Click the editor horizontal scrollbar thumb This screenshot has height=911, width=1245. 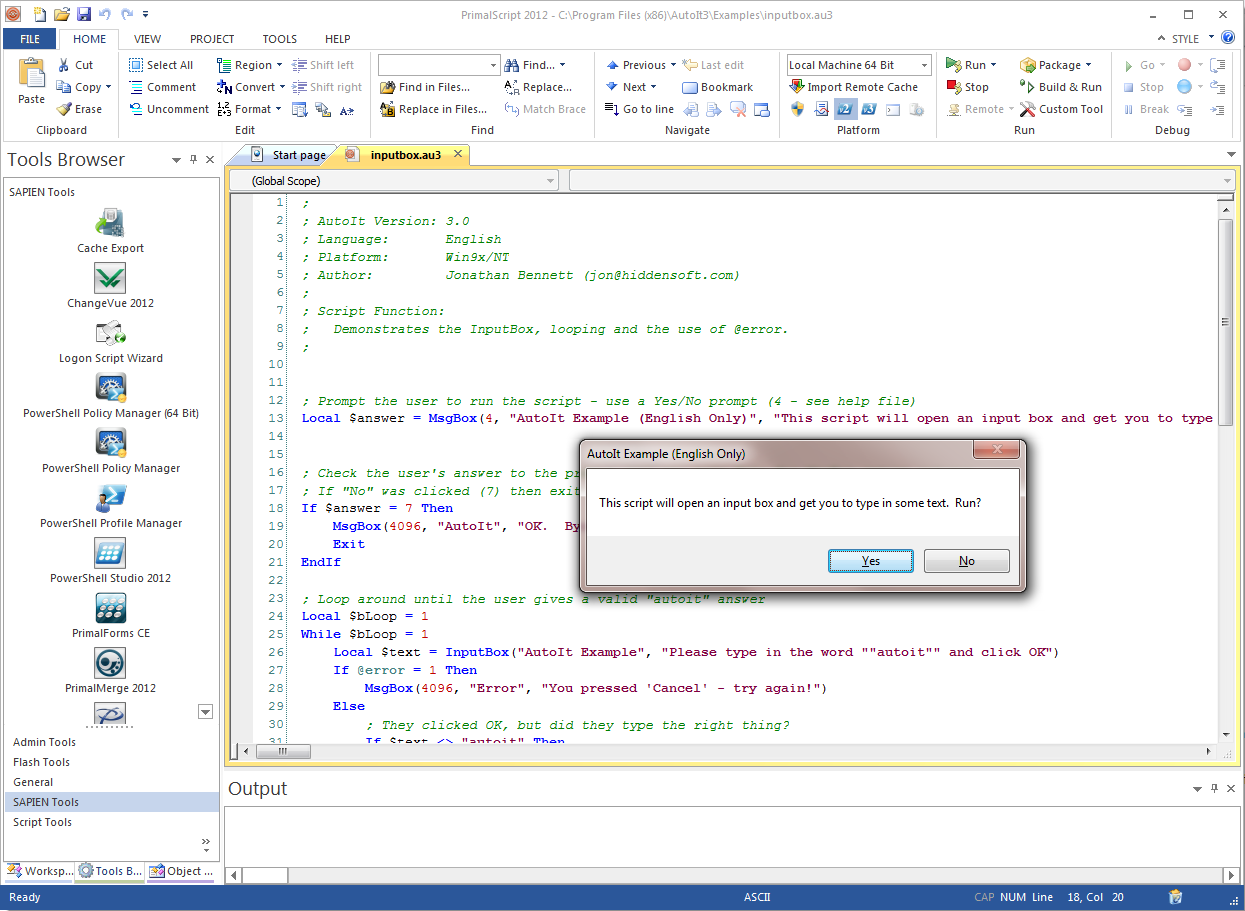tap(281, 751)
